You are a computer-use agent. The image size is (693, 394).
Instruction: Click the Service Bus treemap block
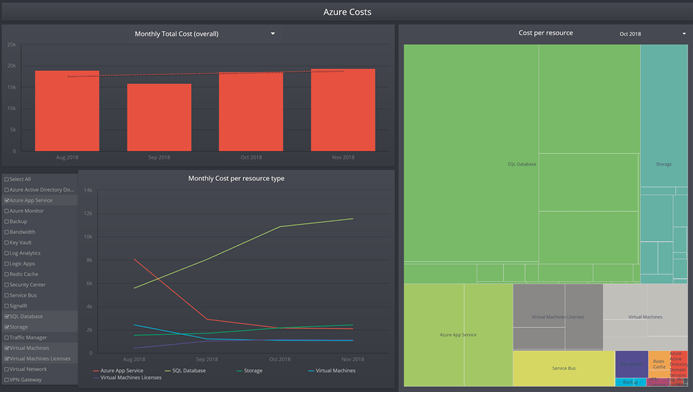[564, 368]
